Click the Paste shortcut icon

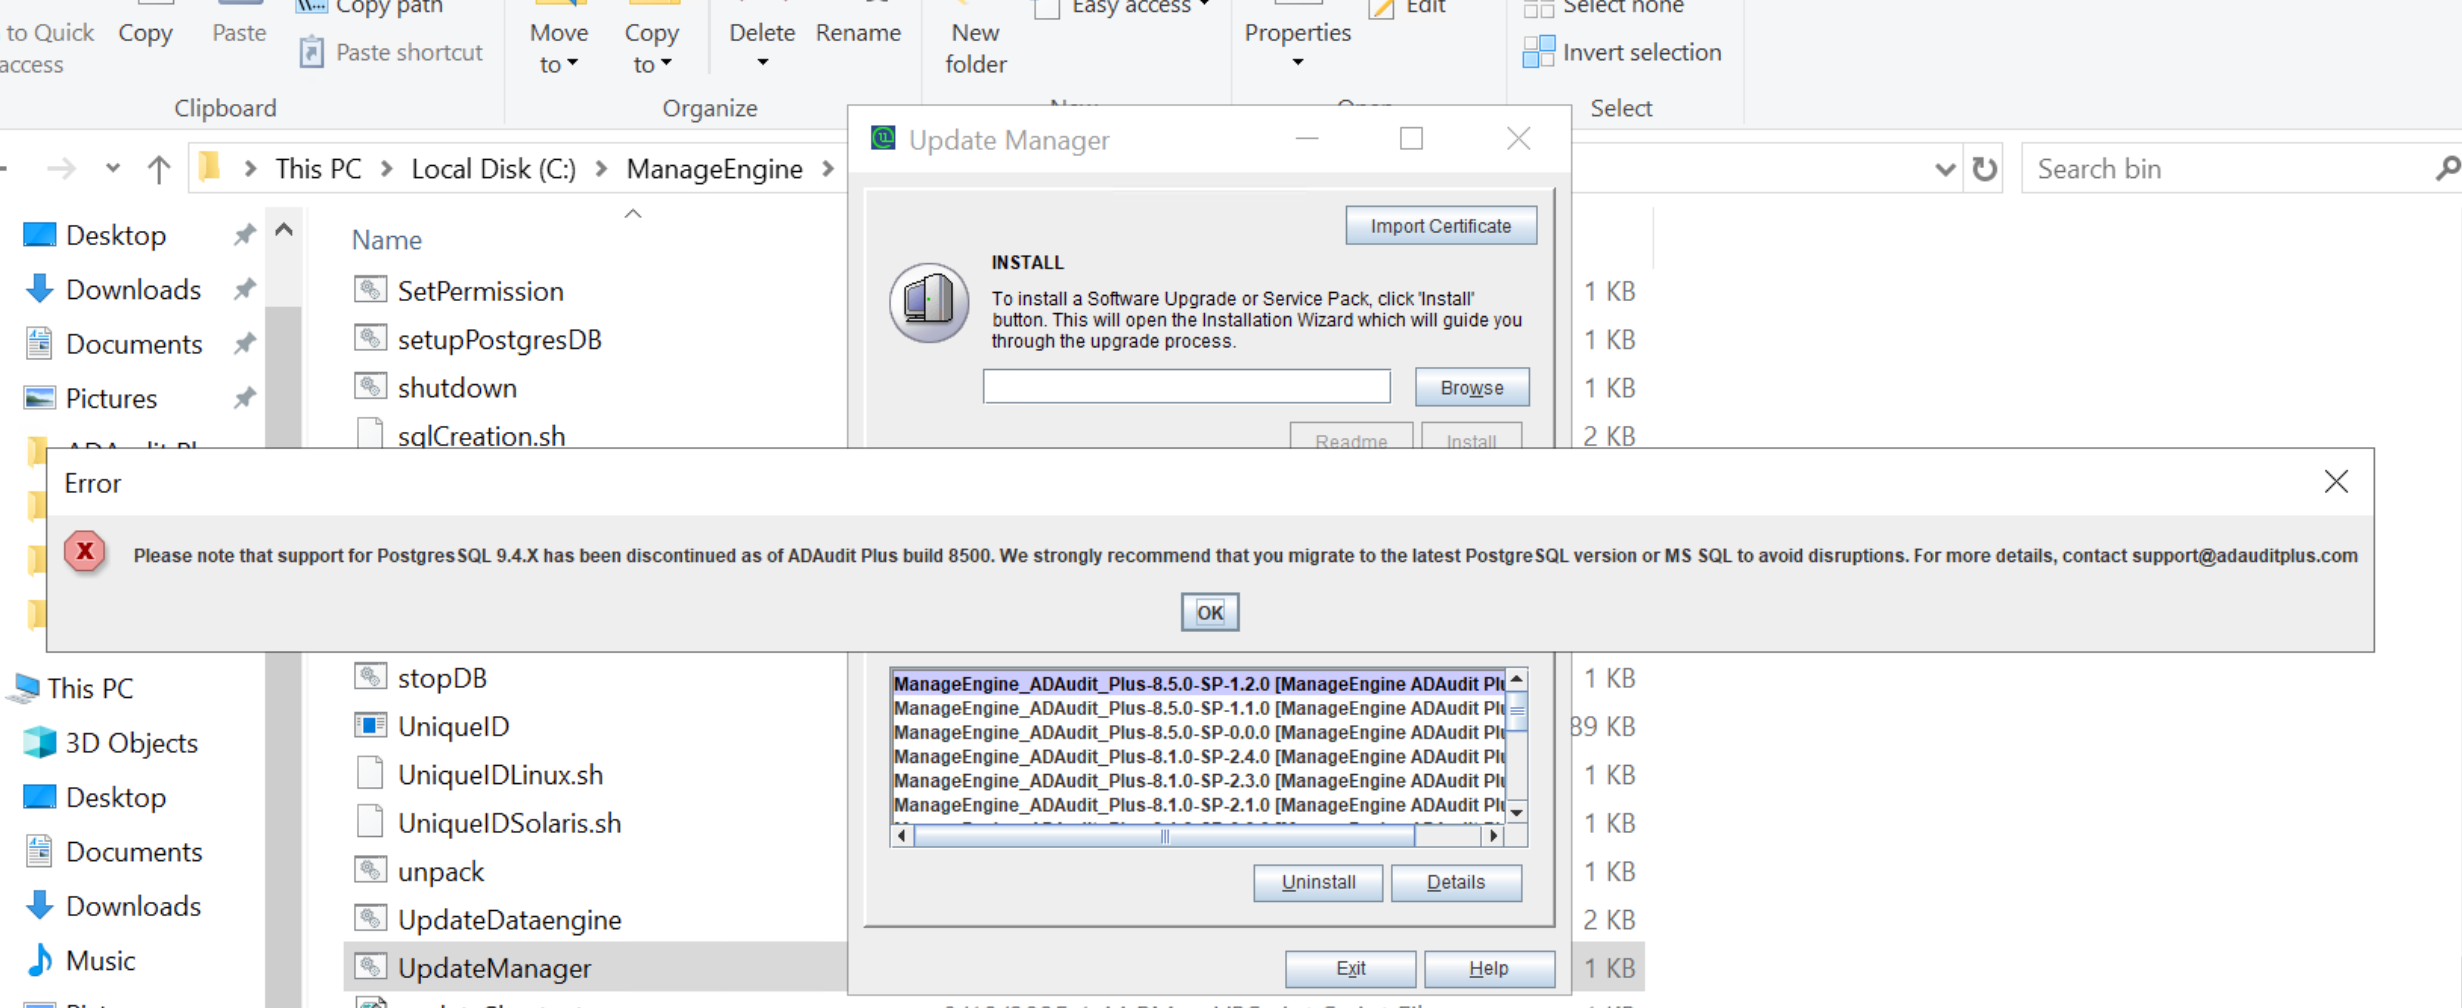pyautogui.click(x=311, y=52)
